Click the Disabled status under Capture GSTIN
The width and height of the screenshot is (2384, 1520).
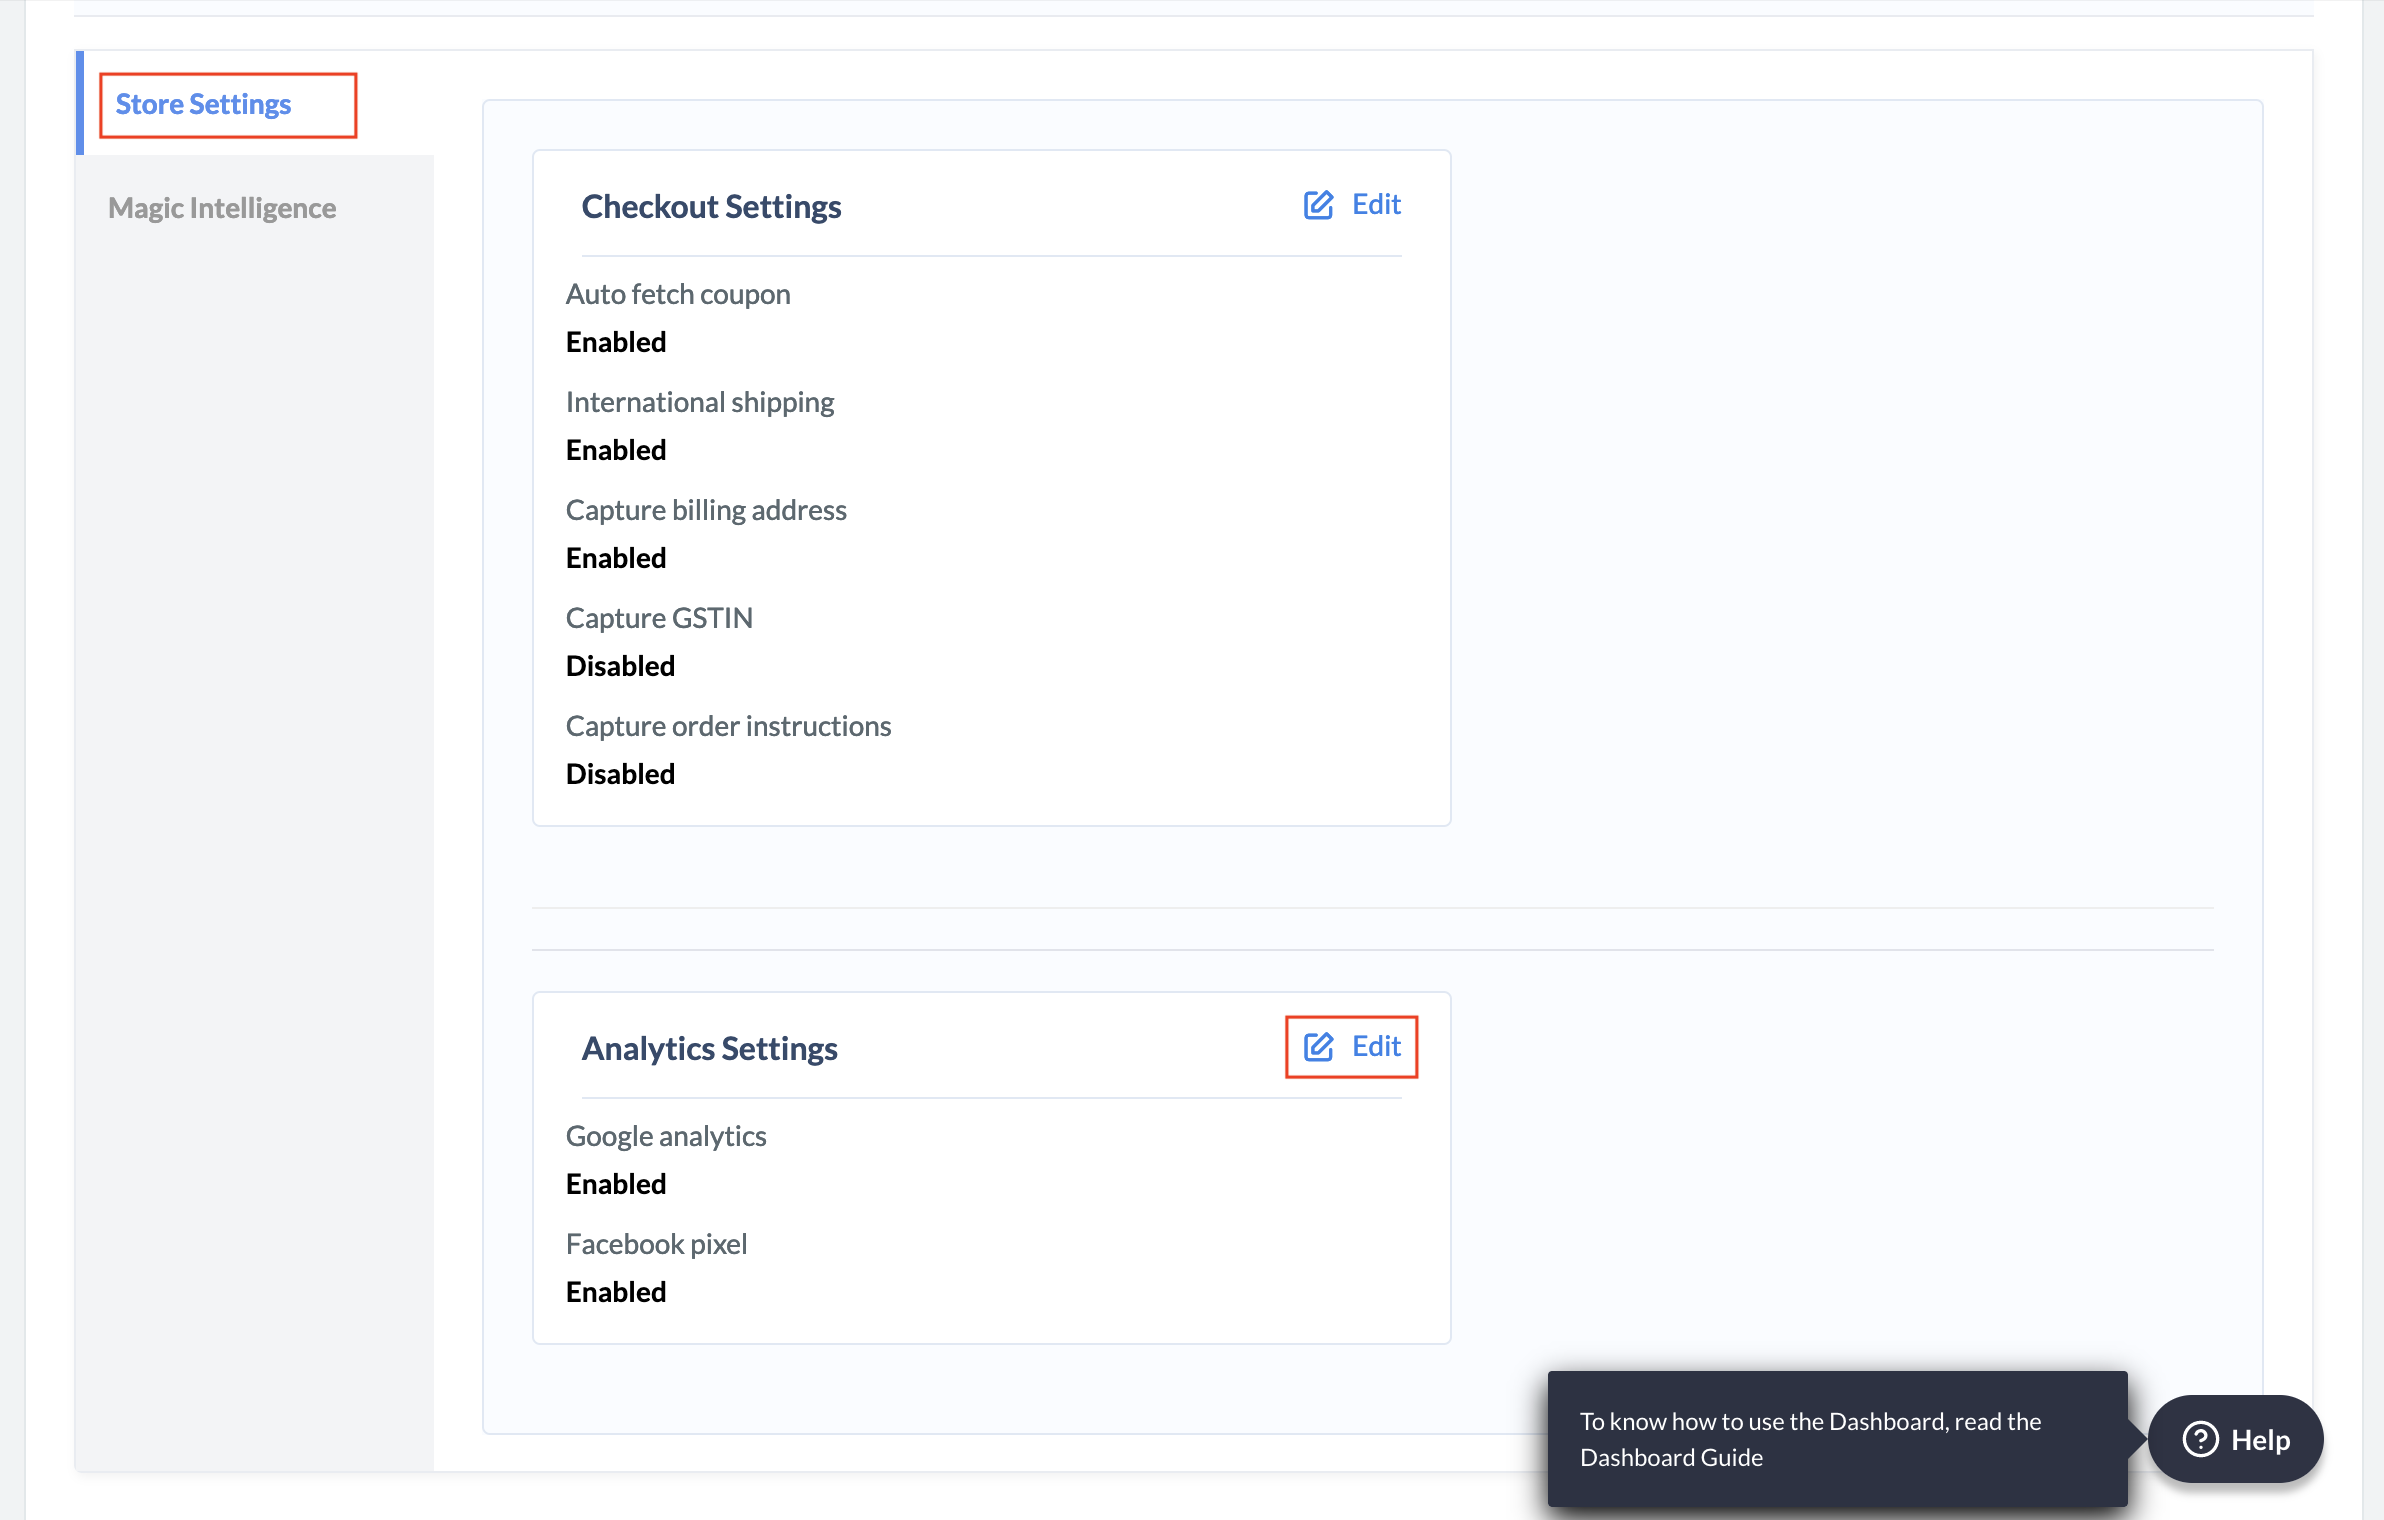coord(620,665)
